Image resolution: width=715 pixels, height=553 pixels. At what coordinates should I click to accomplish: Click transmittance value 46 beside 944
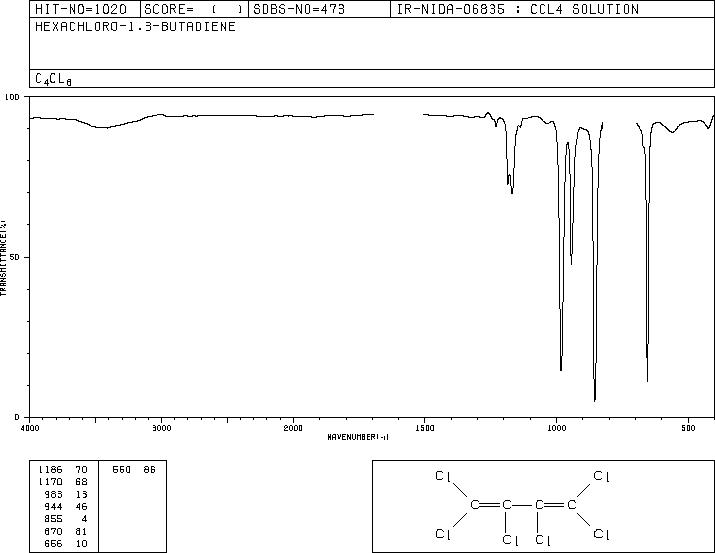(x=81, y=506)
